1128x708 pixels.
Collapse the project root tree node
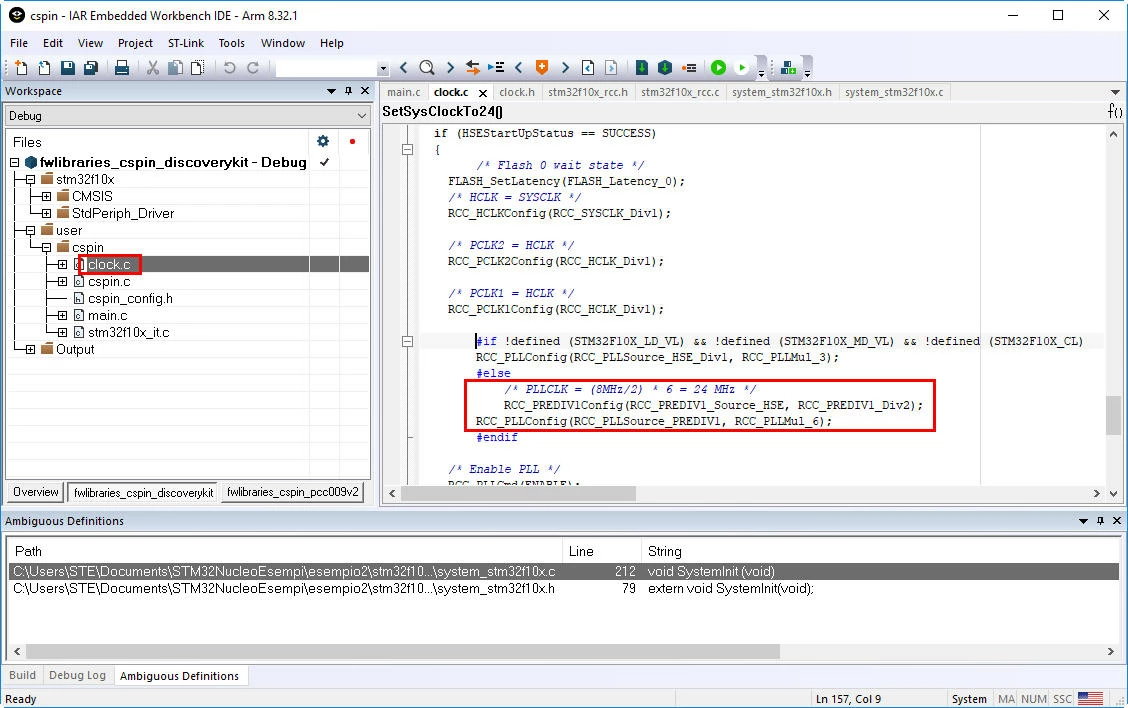[14, 163]
